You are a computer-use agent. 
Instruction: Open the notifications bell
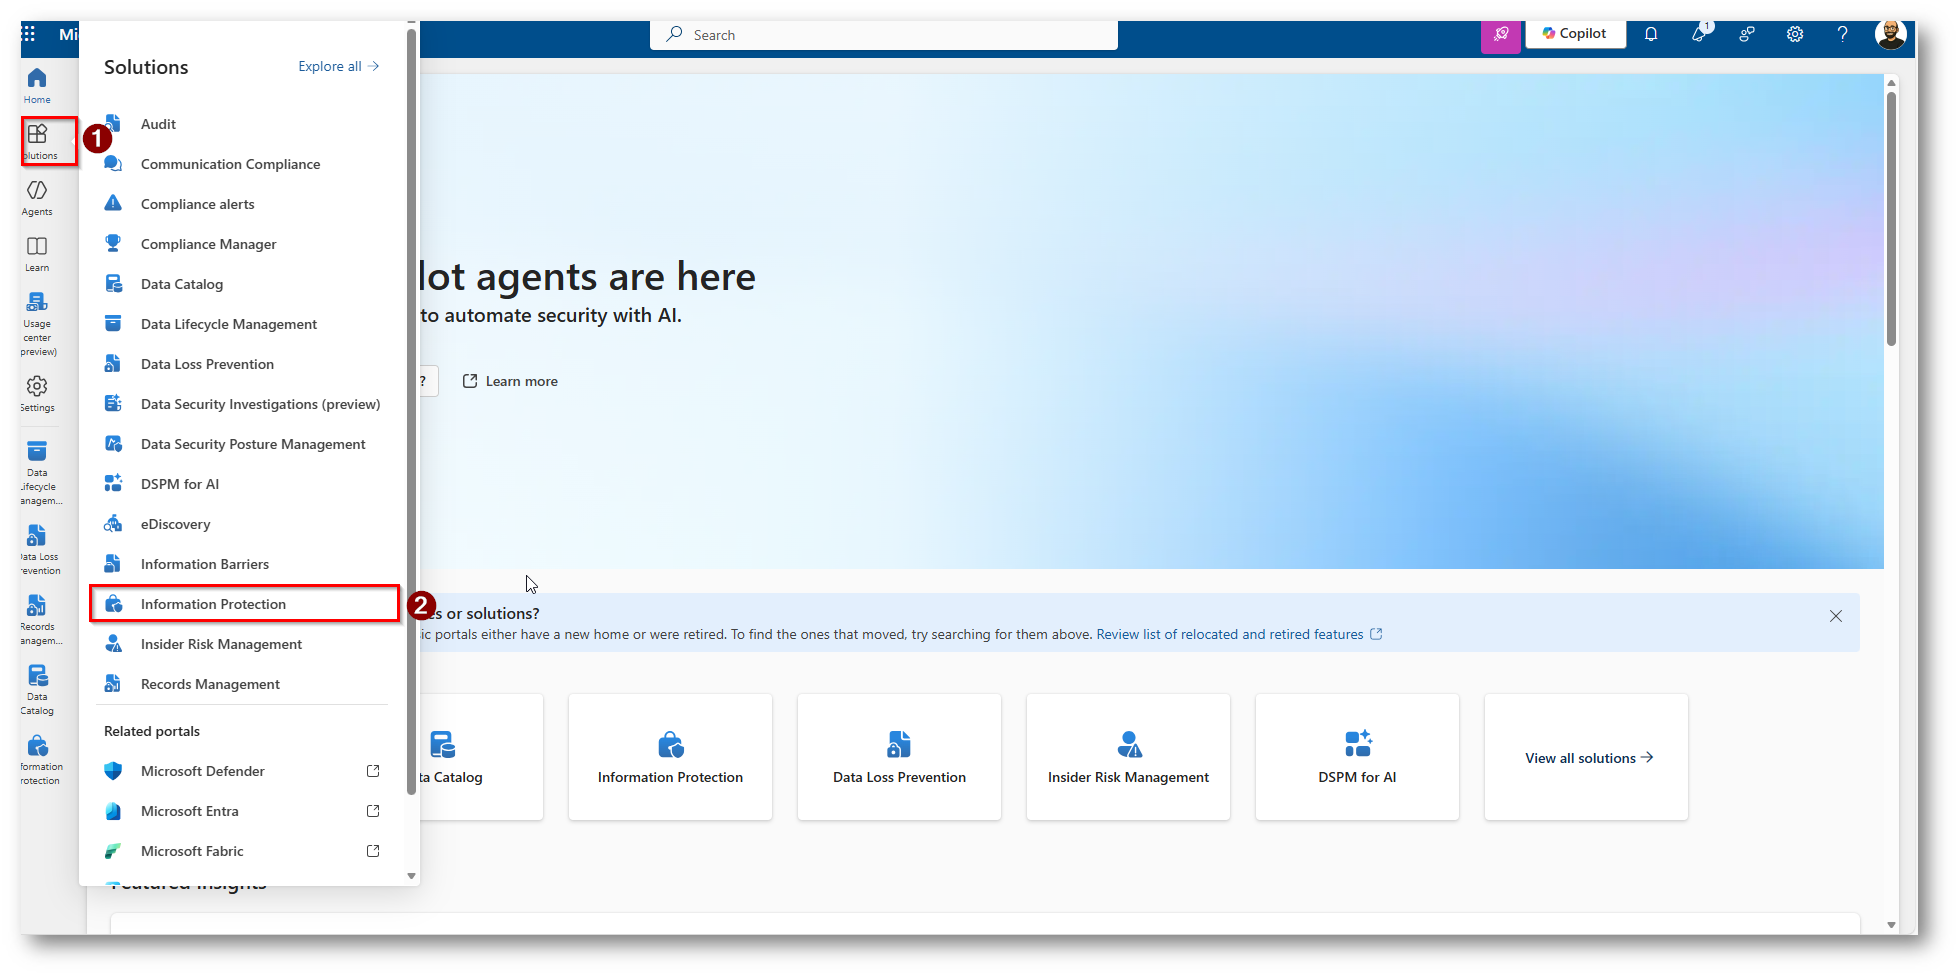1651,34
